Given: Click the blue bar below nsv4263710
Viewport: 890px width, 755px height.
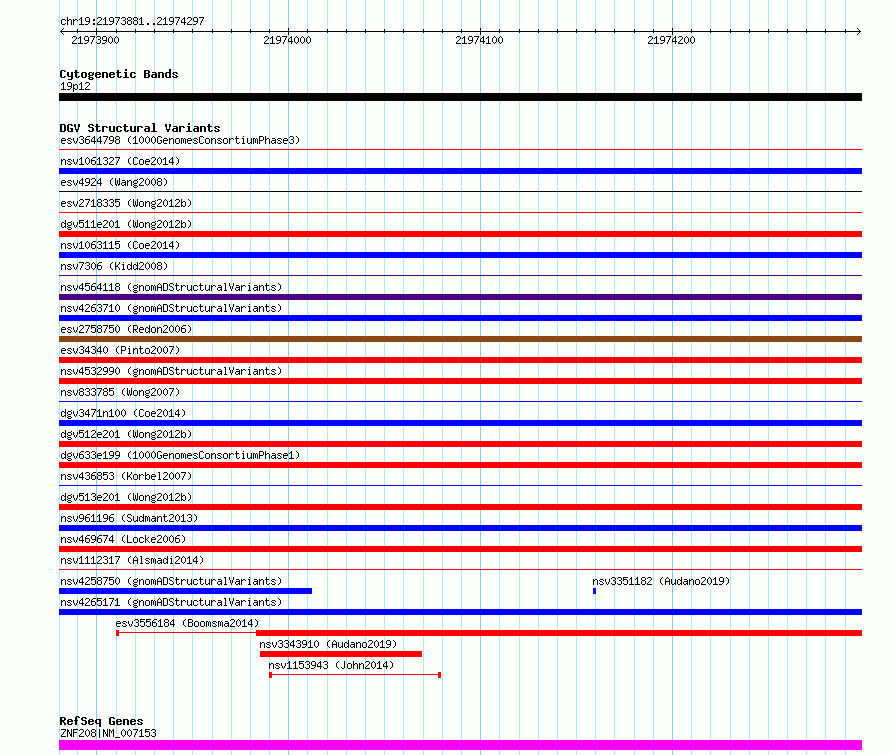Looking at the screenshot, I should click(x=460, y=318).
